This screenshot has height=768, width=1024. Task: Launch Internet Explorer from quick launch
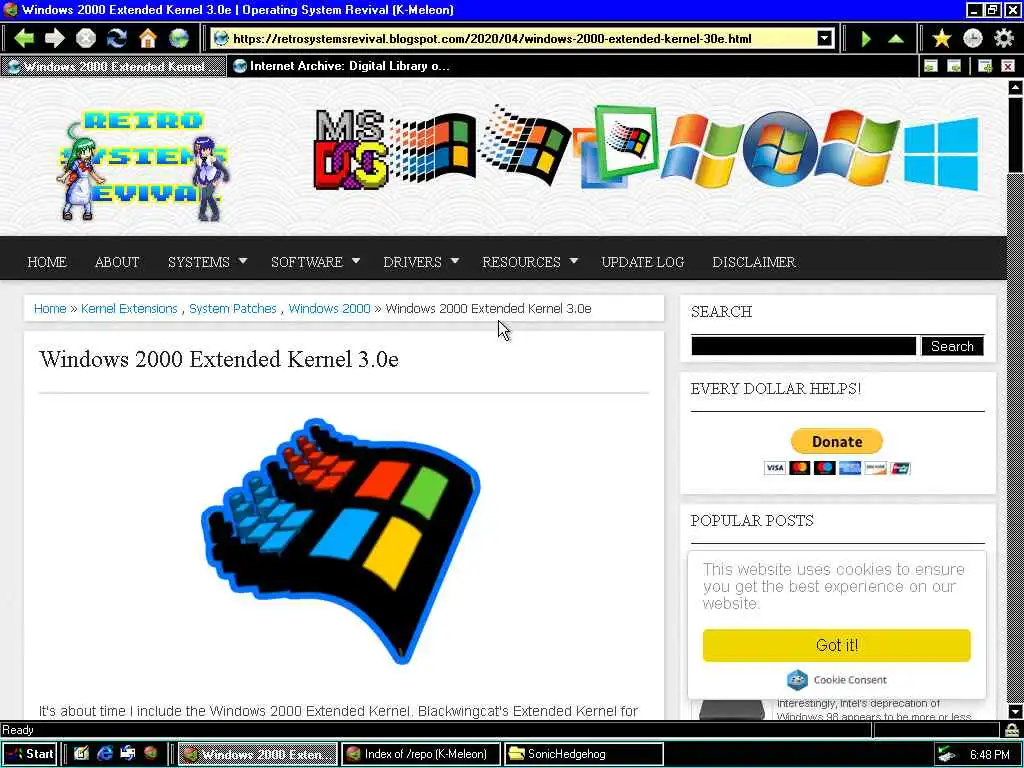[x=104, y=754]
